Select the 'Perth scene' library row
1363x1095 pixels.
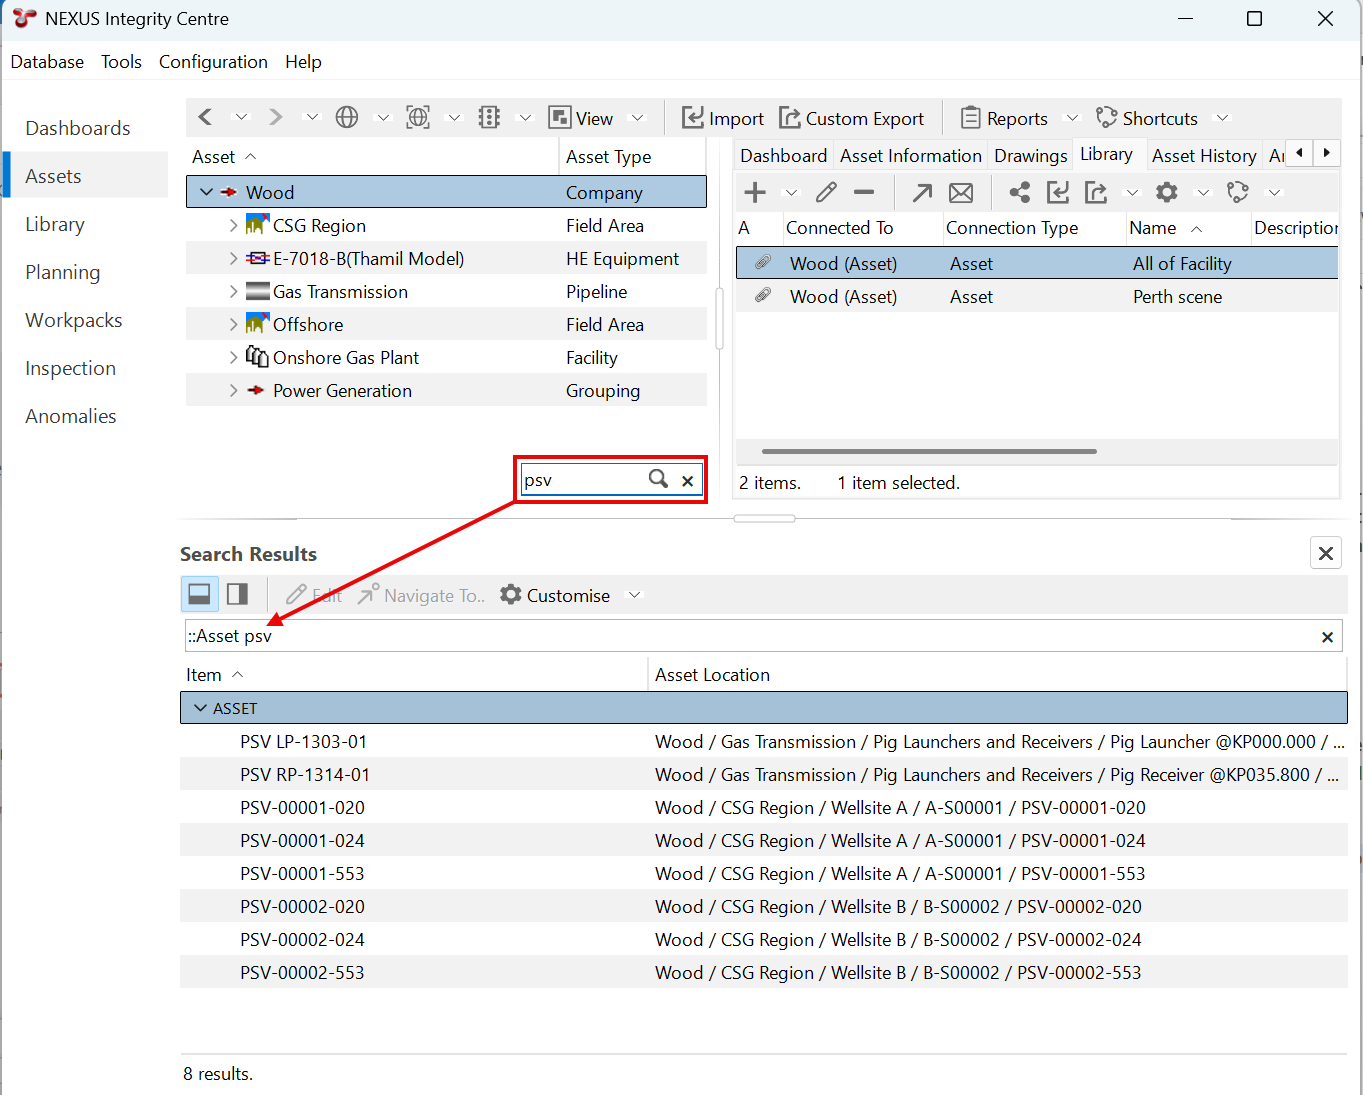tap(1037, 296)
